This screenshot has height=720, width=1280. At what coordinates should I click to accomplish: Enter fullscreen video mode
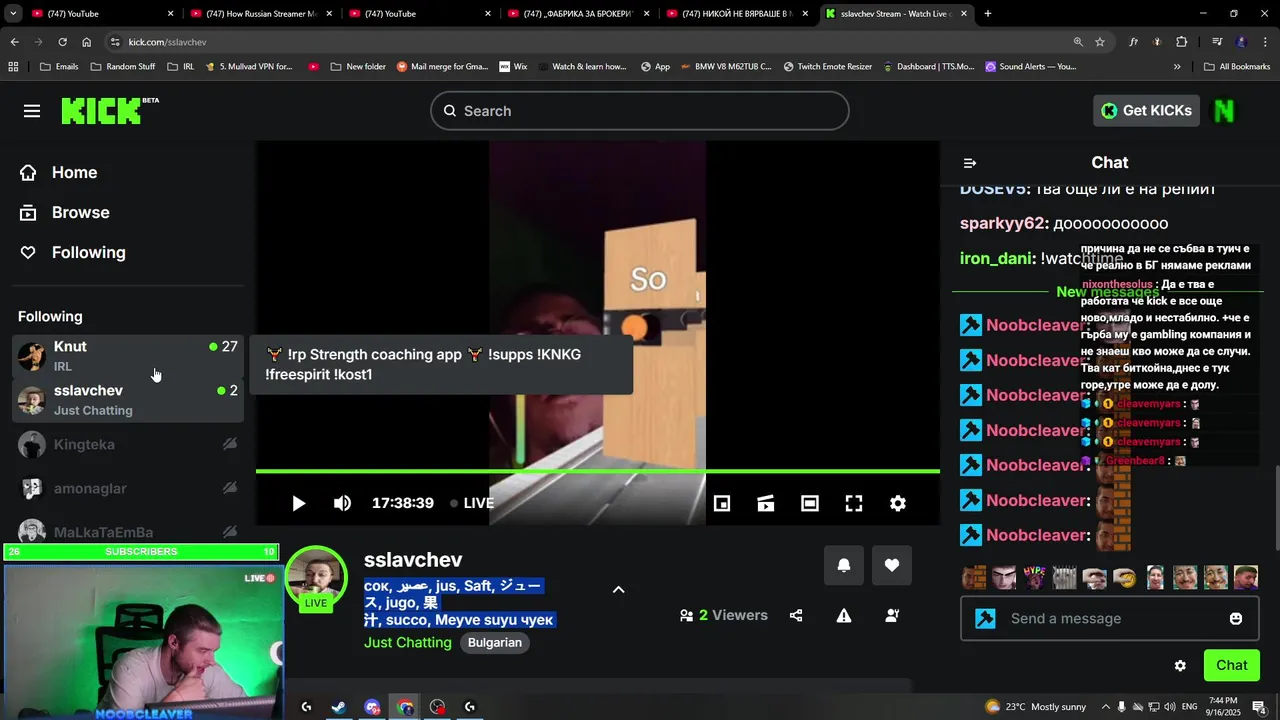854,503
